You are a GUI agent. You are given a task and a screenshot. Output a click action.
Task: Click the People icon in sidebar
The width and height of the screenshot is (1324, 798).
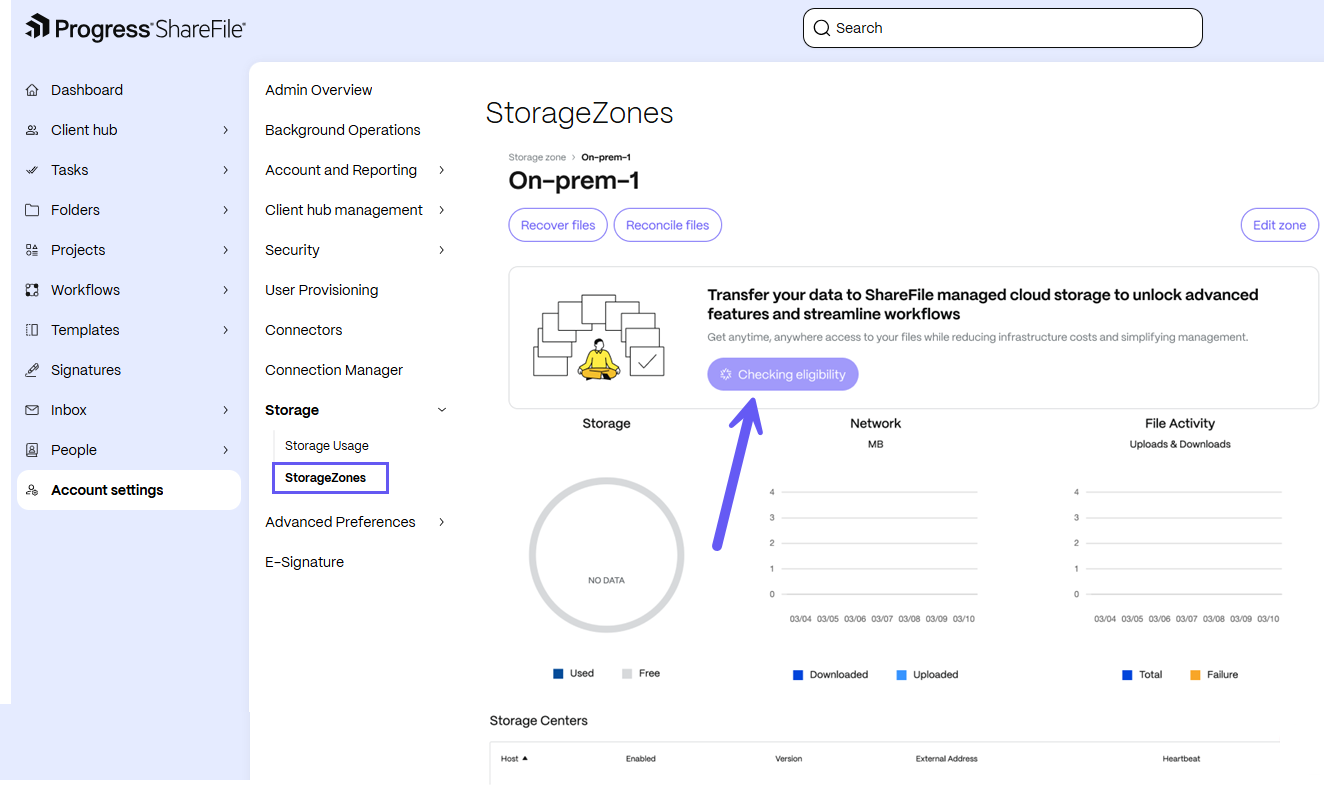(32, 450)
